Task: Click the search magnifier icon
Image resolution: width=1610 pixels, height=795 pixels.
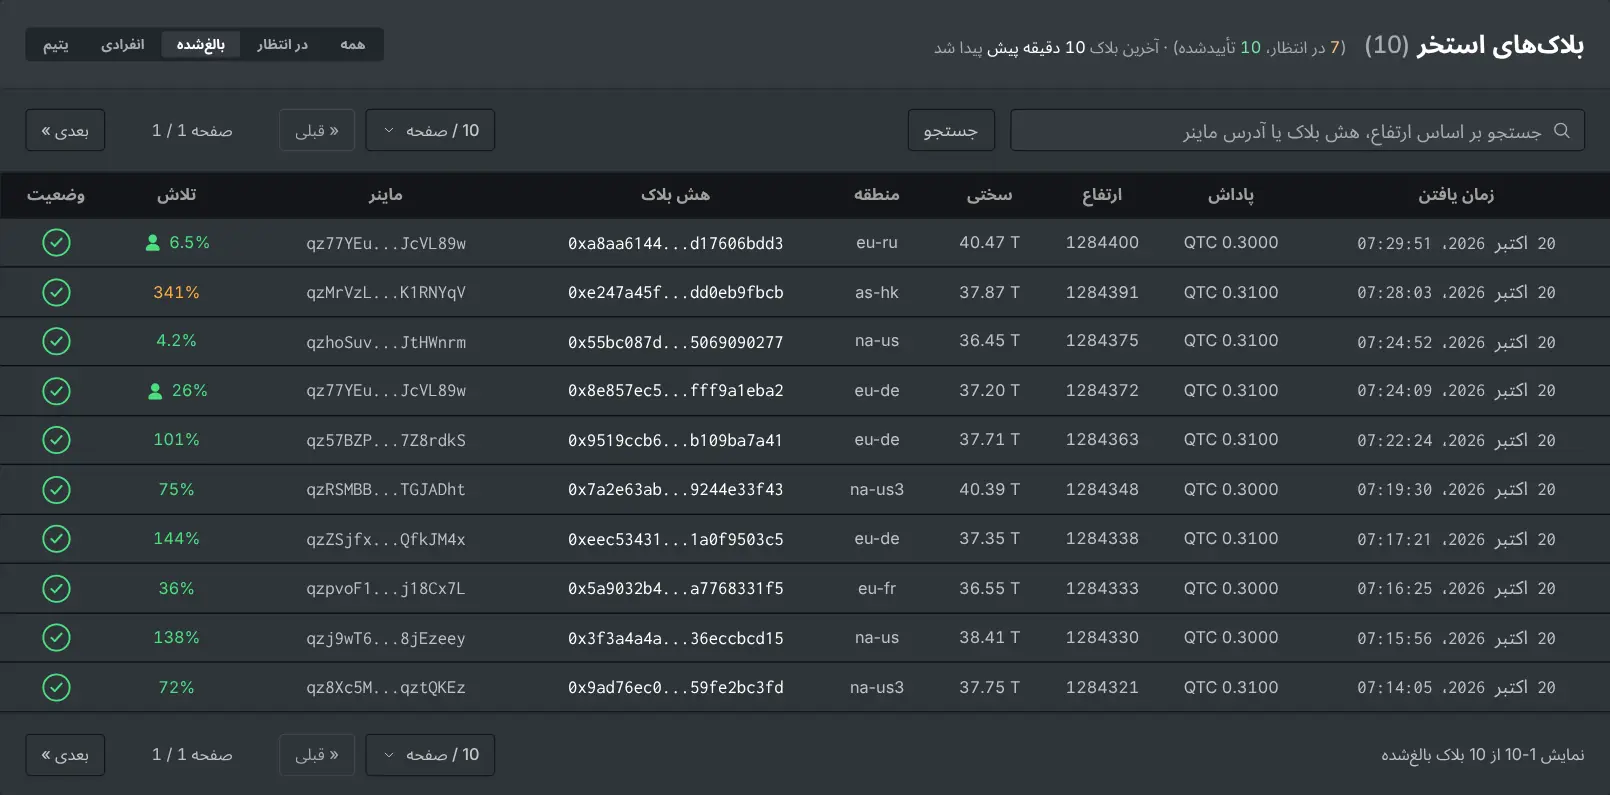Action: point(1562,131)
